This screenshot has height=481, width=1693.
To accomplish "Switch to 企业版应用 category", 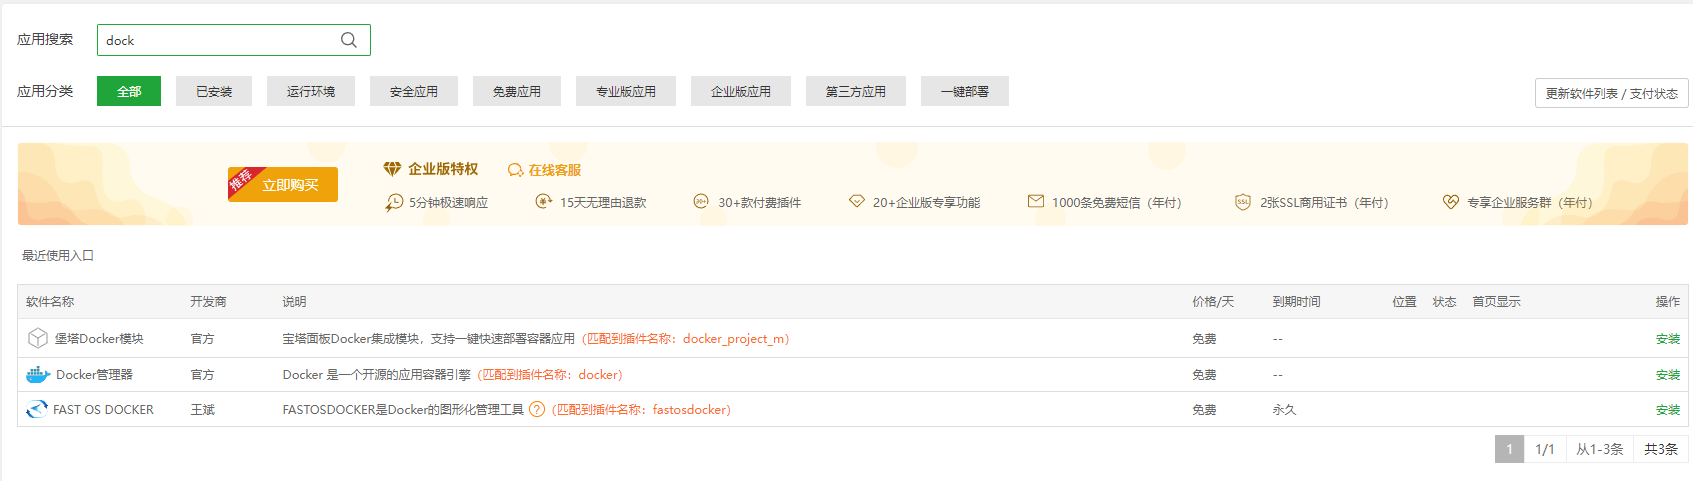I will pyautogui.click(x=741, y=91).
